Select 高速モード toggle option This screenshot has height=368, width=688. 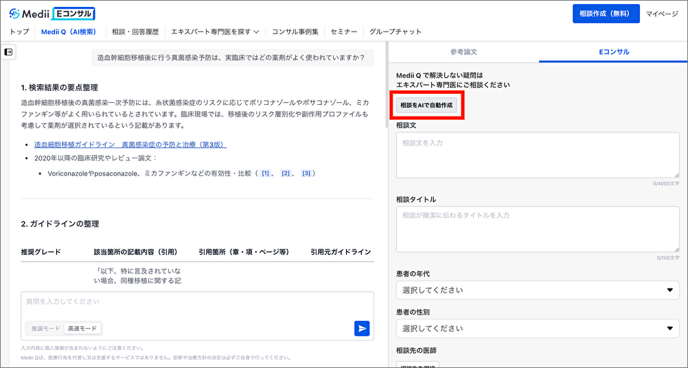pos(82,328)
